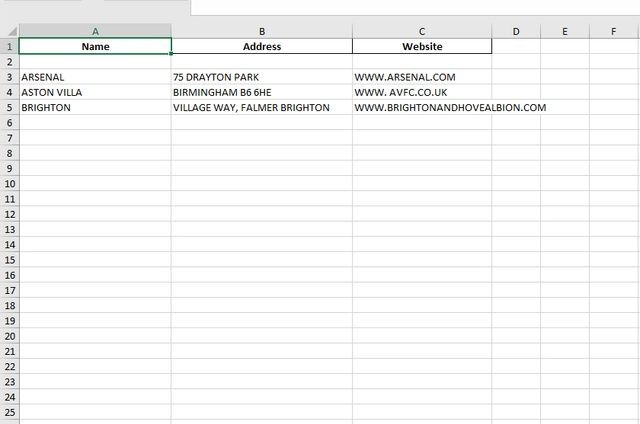The width and height of the screenshot is (640, 424).
Task: Select column B header
Action: coord(261,31)
